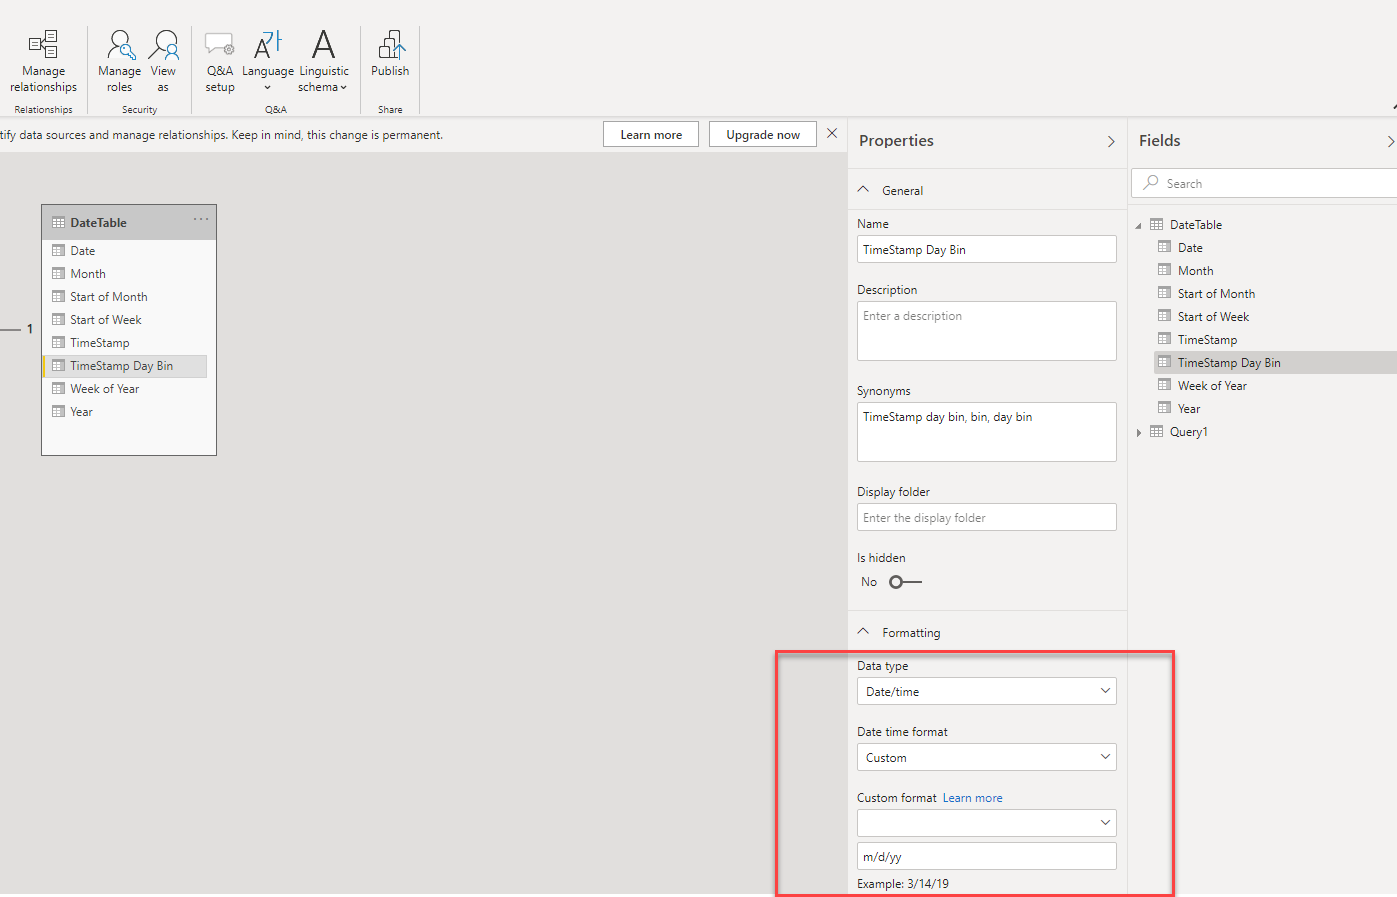Click the Learn more button
1397x897 pixels.
tap(651, 134)
